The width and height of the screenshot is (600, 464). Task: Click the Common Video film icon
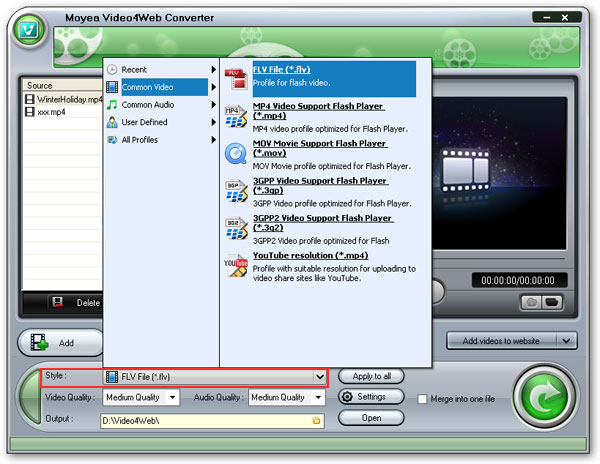(112, 87)
